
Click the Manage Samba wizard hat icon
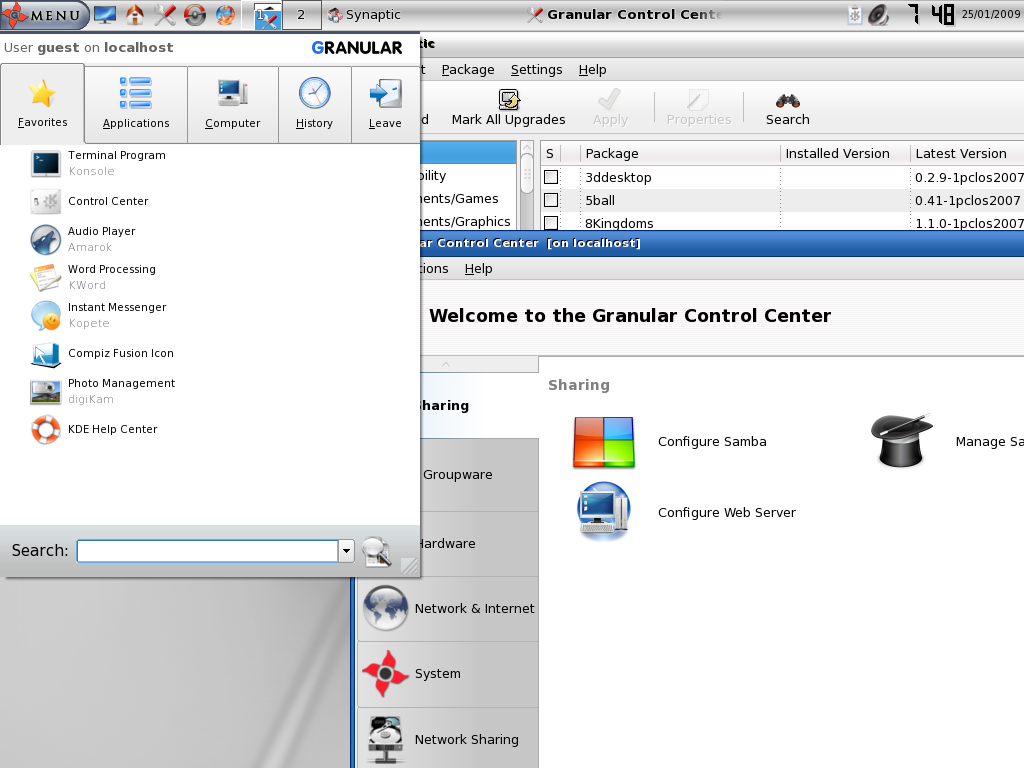[901, 440]
